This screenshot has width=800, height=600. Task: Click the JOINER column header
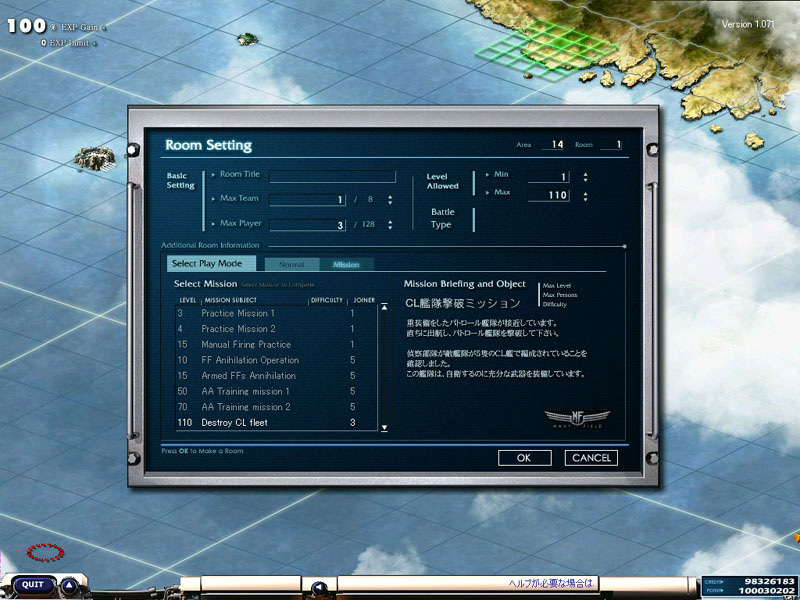click(364, 300)
